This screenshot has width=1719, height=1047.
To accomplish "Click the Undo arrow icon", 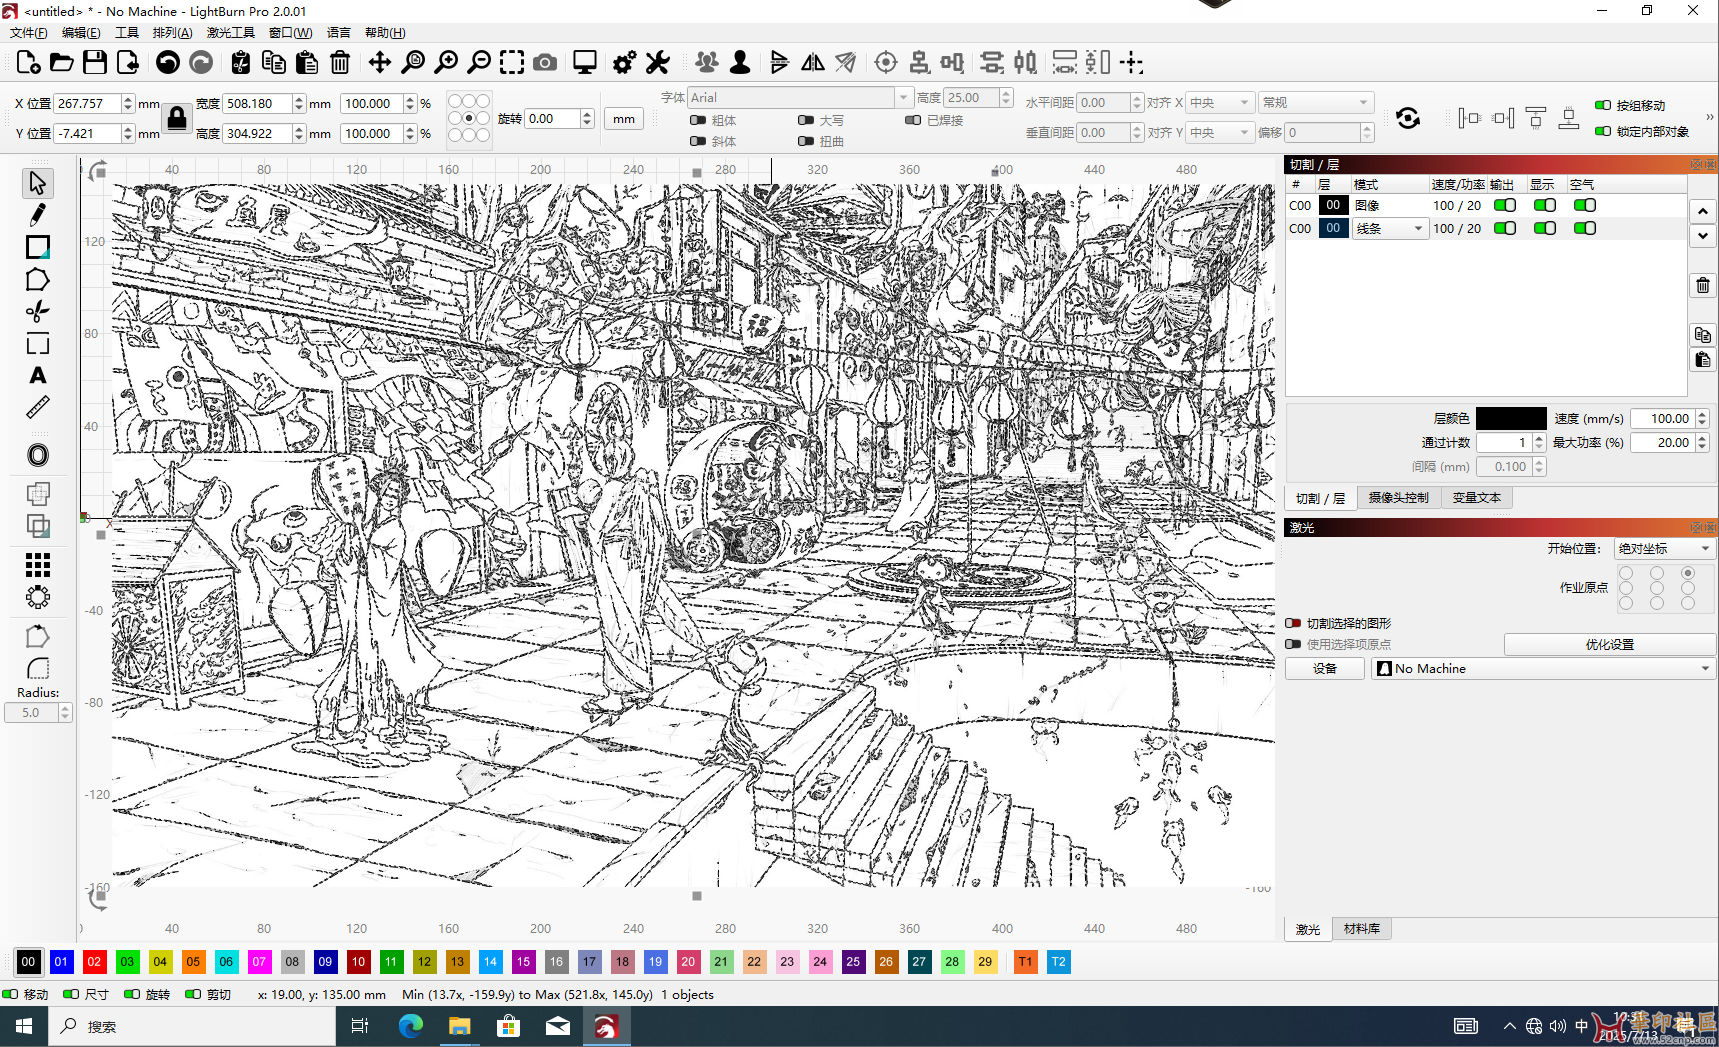I will [x=168, y=62].
